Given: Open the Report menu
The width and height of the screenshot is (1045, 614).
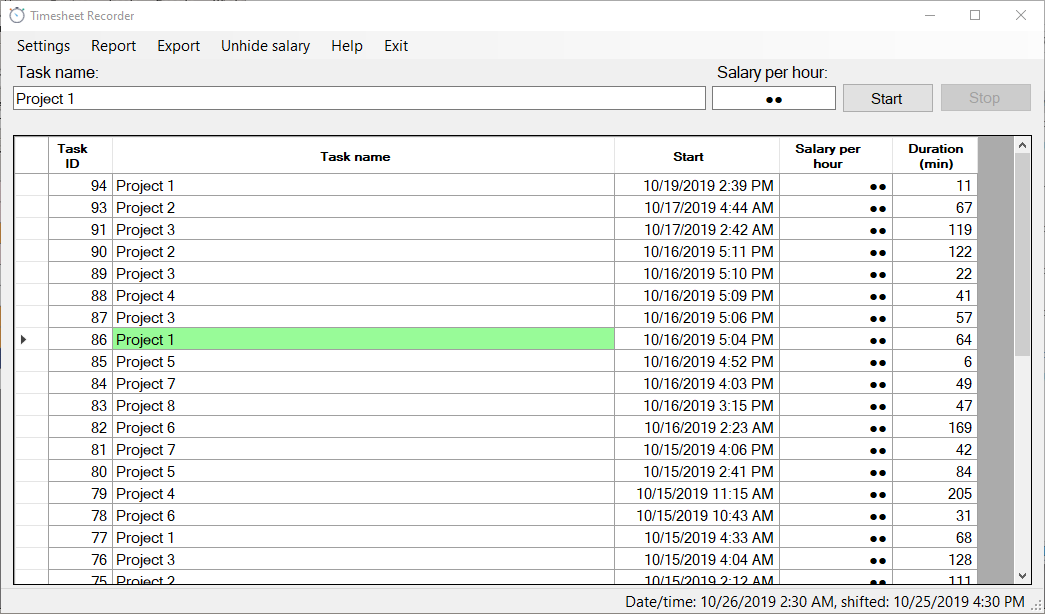Looking at the screenshot, I should pos(113,46).
